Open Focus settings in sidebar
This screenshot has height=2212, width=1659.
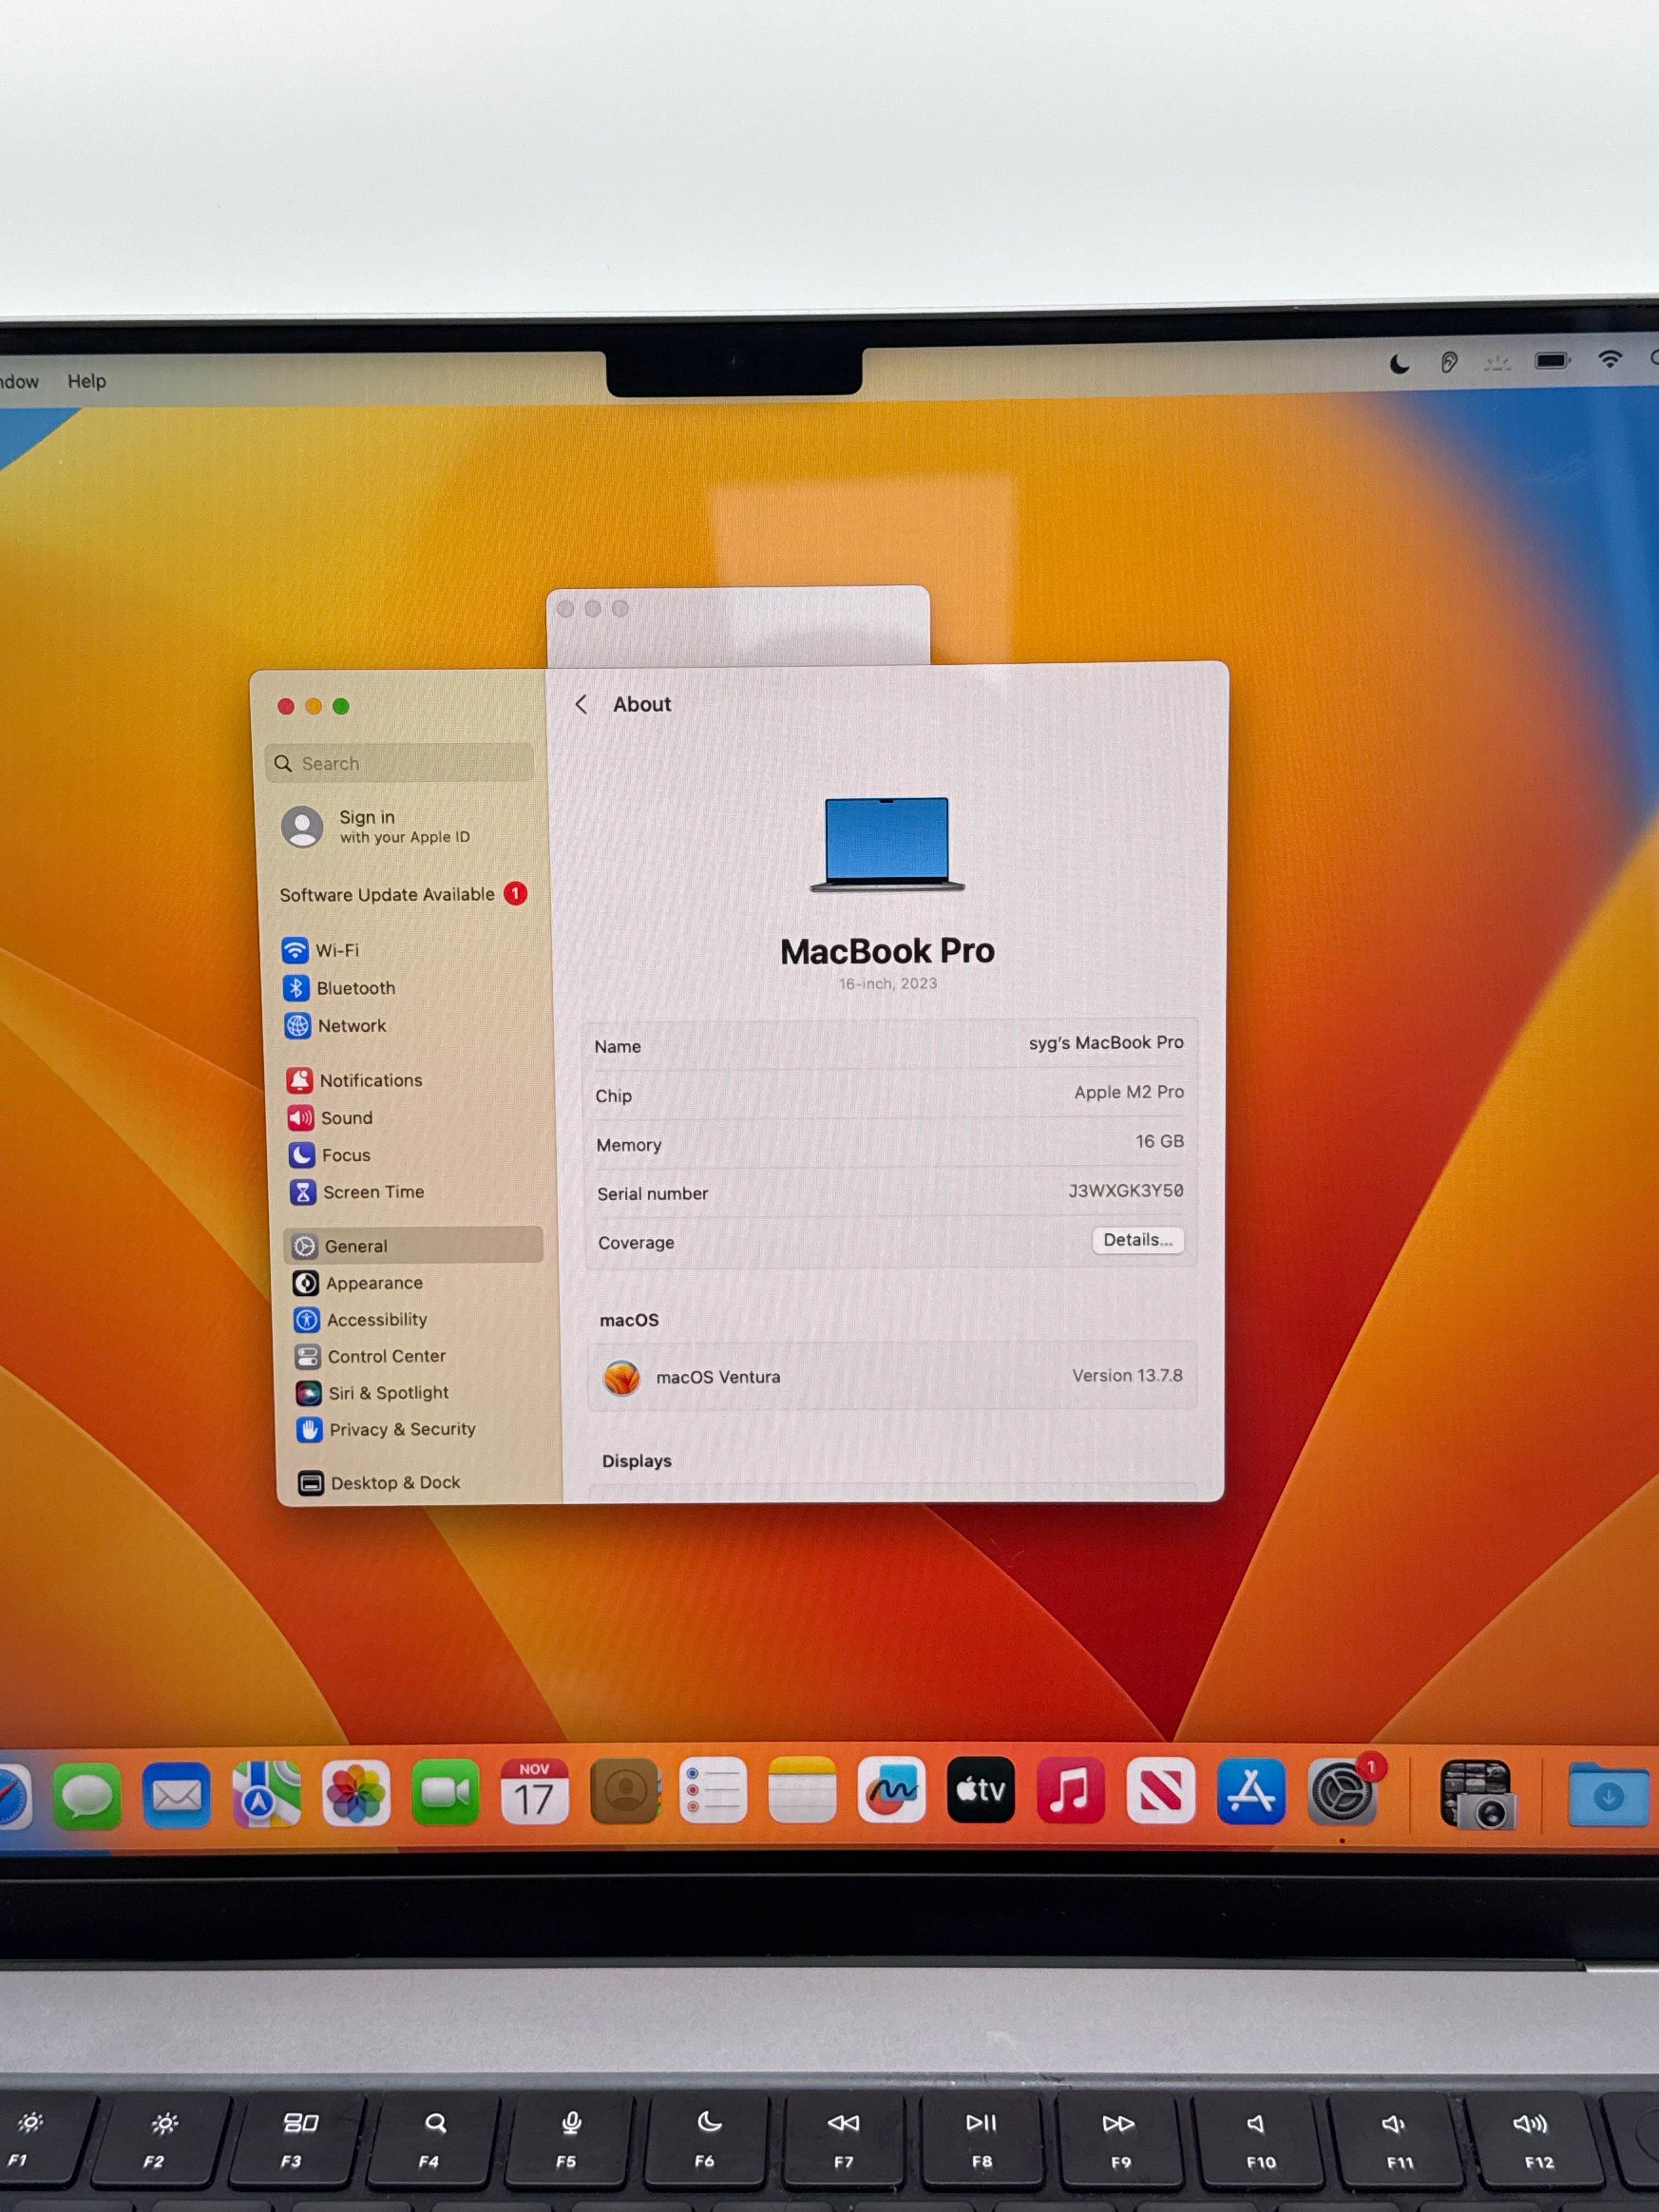coord(330,1154)
